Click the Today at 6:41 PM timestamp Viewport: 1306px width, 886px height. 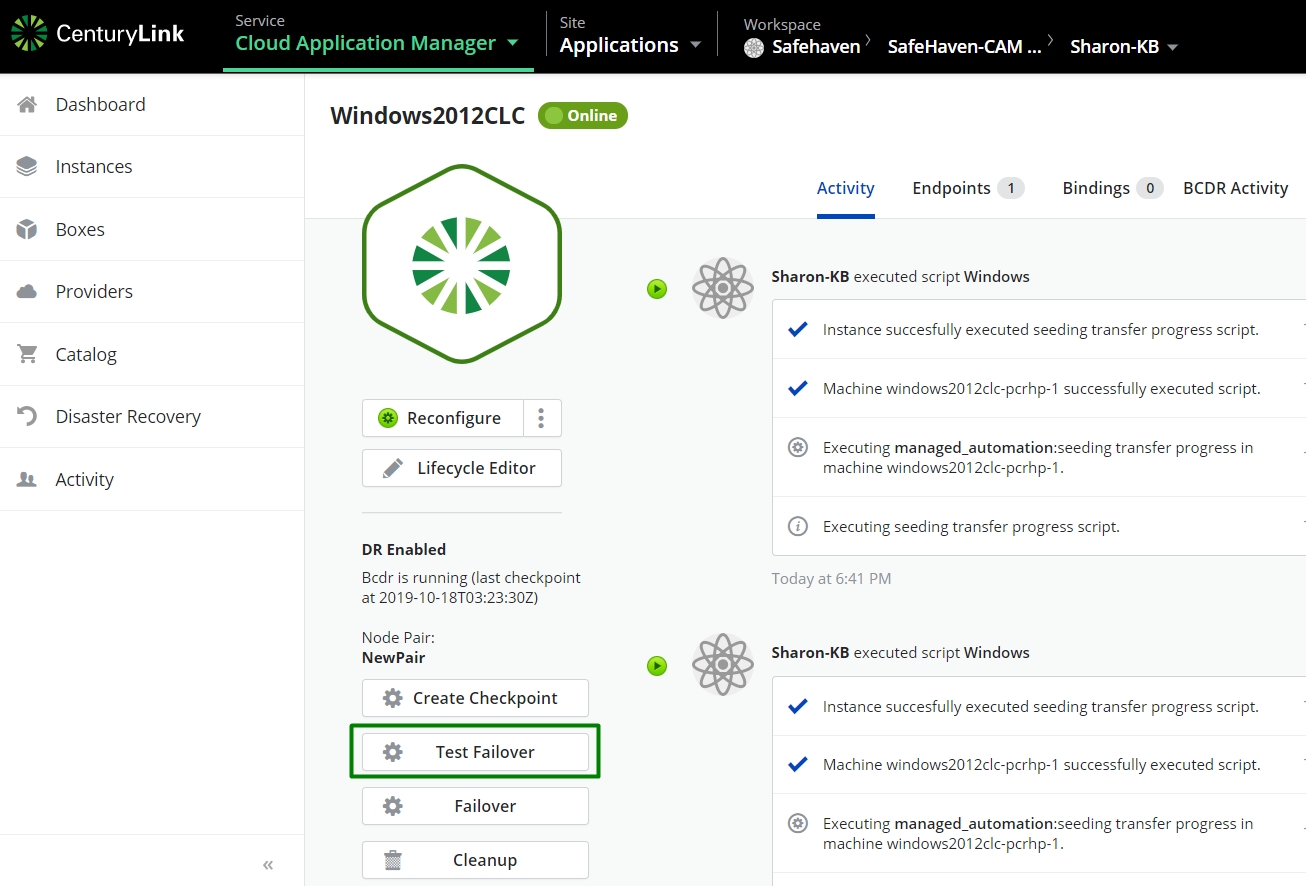point(831,578)
